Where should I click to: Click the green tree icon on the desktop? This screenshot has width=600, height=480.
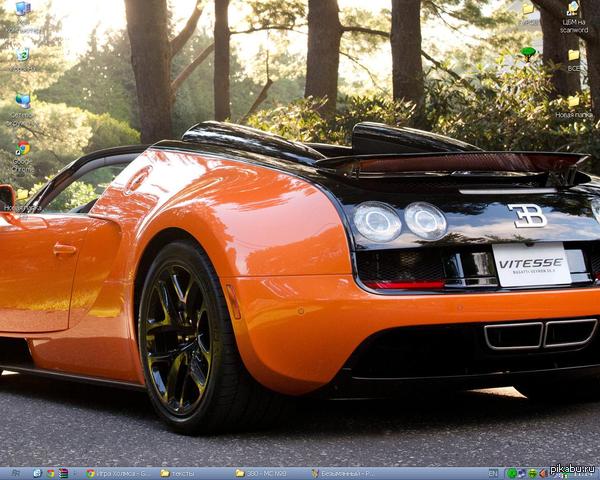pos(528,52)
